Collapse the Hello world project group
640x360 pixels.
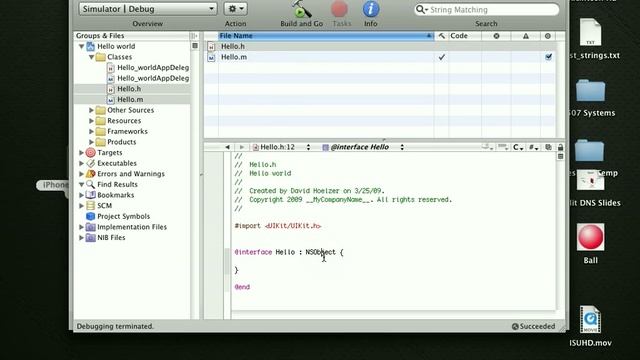[82, 47]
